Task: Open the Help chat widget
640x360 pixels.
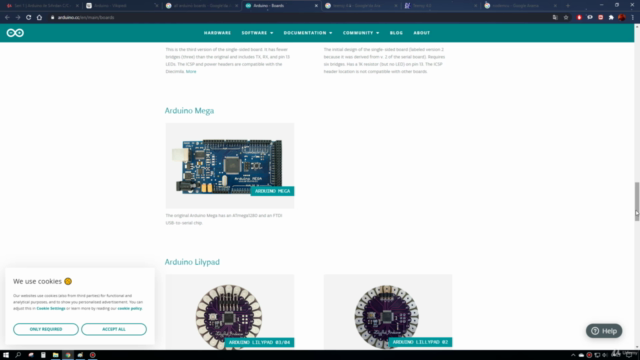Action: (x=604, y=331)
